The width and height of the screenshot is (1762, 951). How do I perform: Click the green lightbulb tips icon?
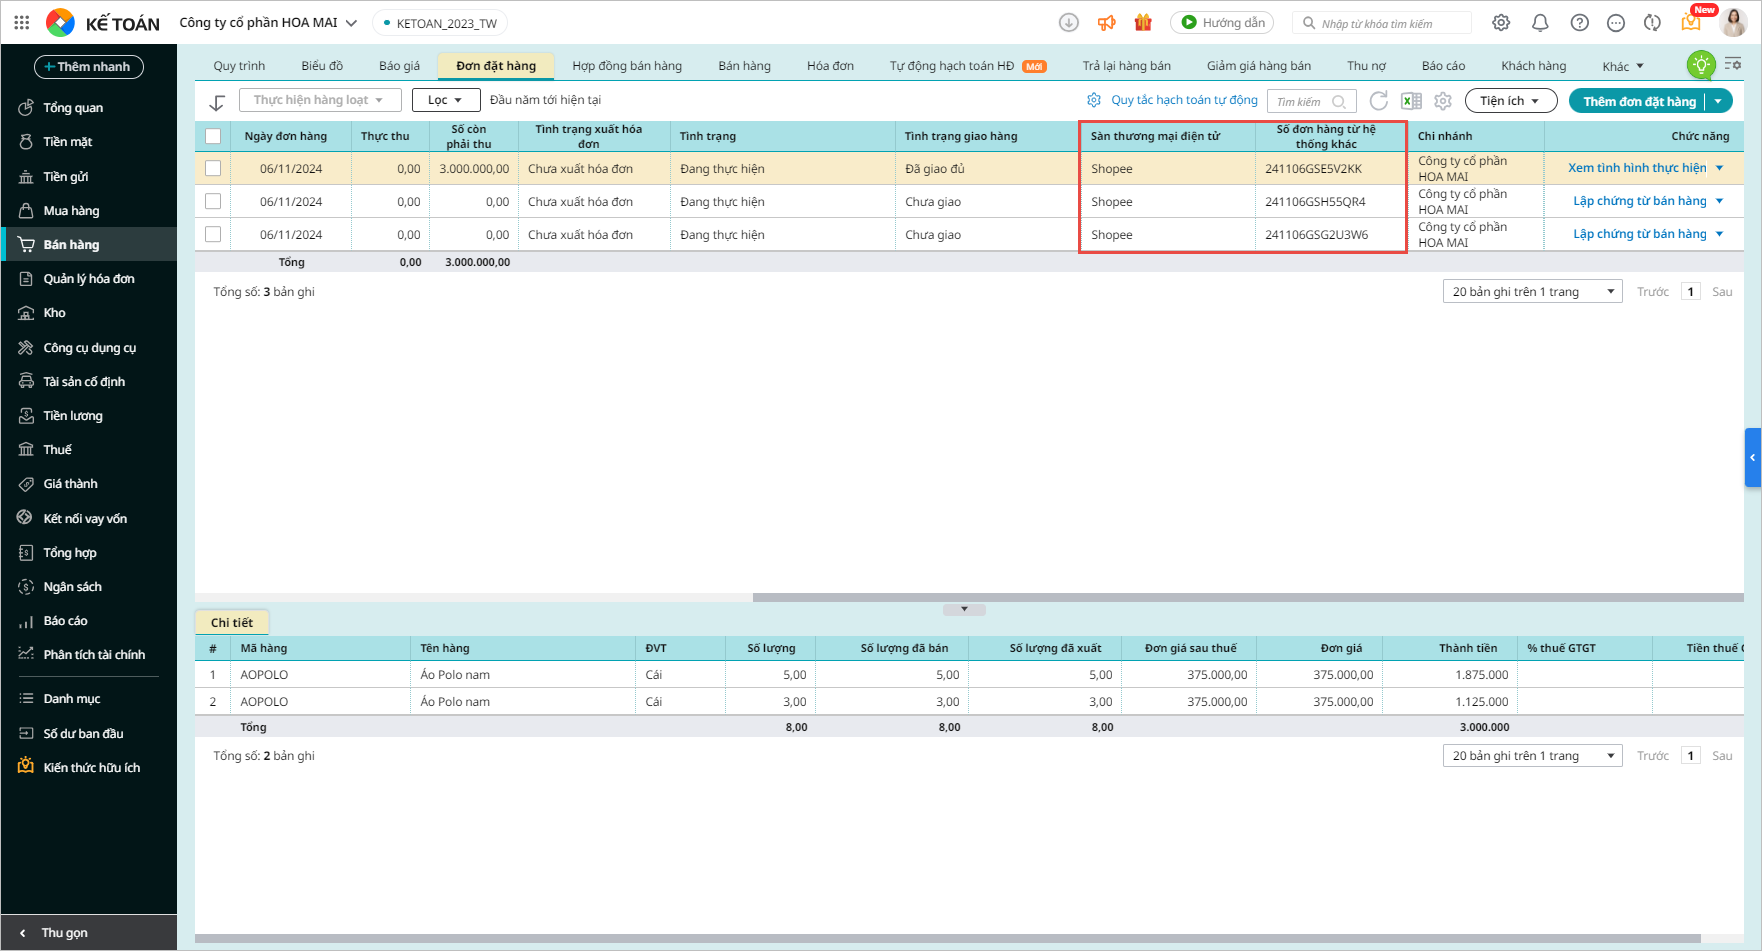(x=1700, y=65)
